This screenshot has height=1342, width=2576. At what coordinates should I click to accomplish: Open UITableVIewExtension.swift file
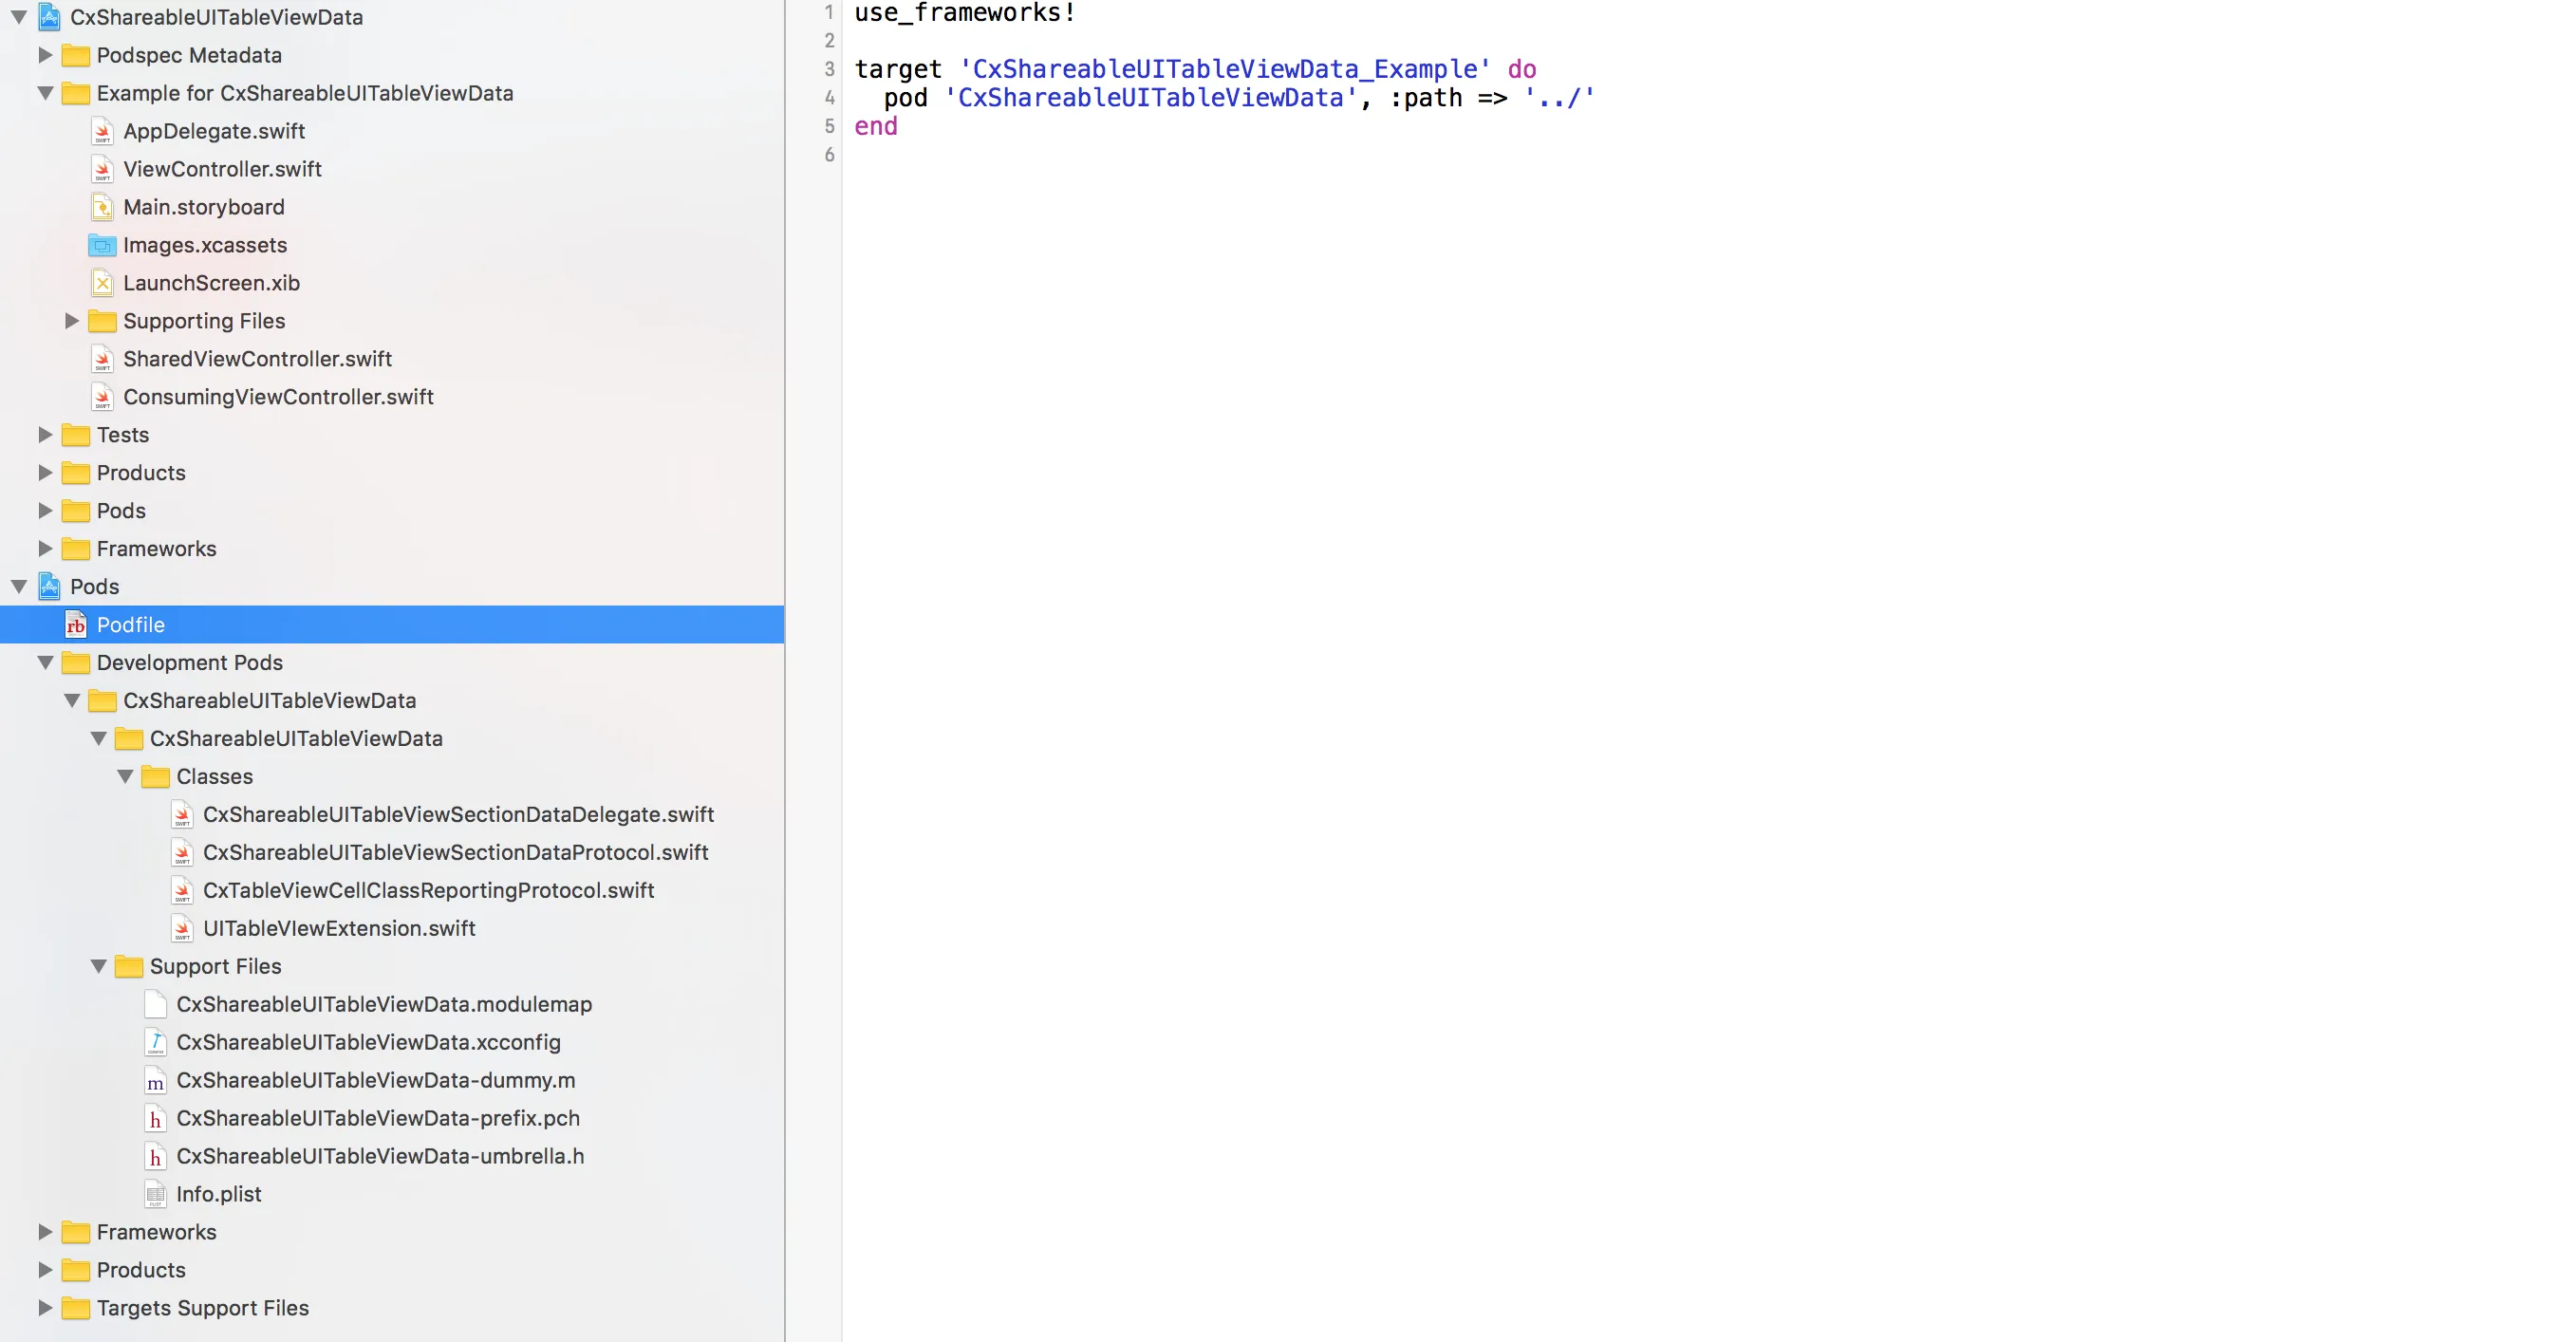tap(339, 929)
